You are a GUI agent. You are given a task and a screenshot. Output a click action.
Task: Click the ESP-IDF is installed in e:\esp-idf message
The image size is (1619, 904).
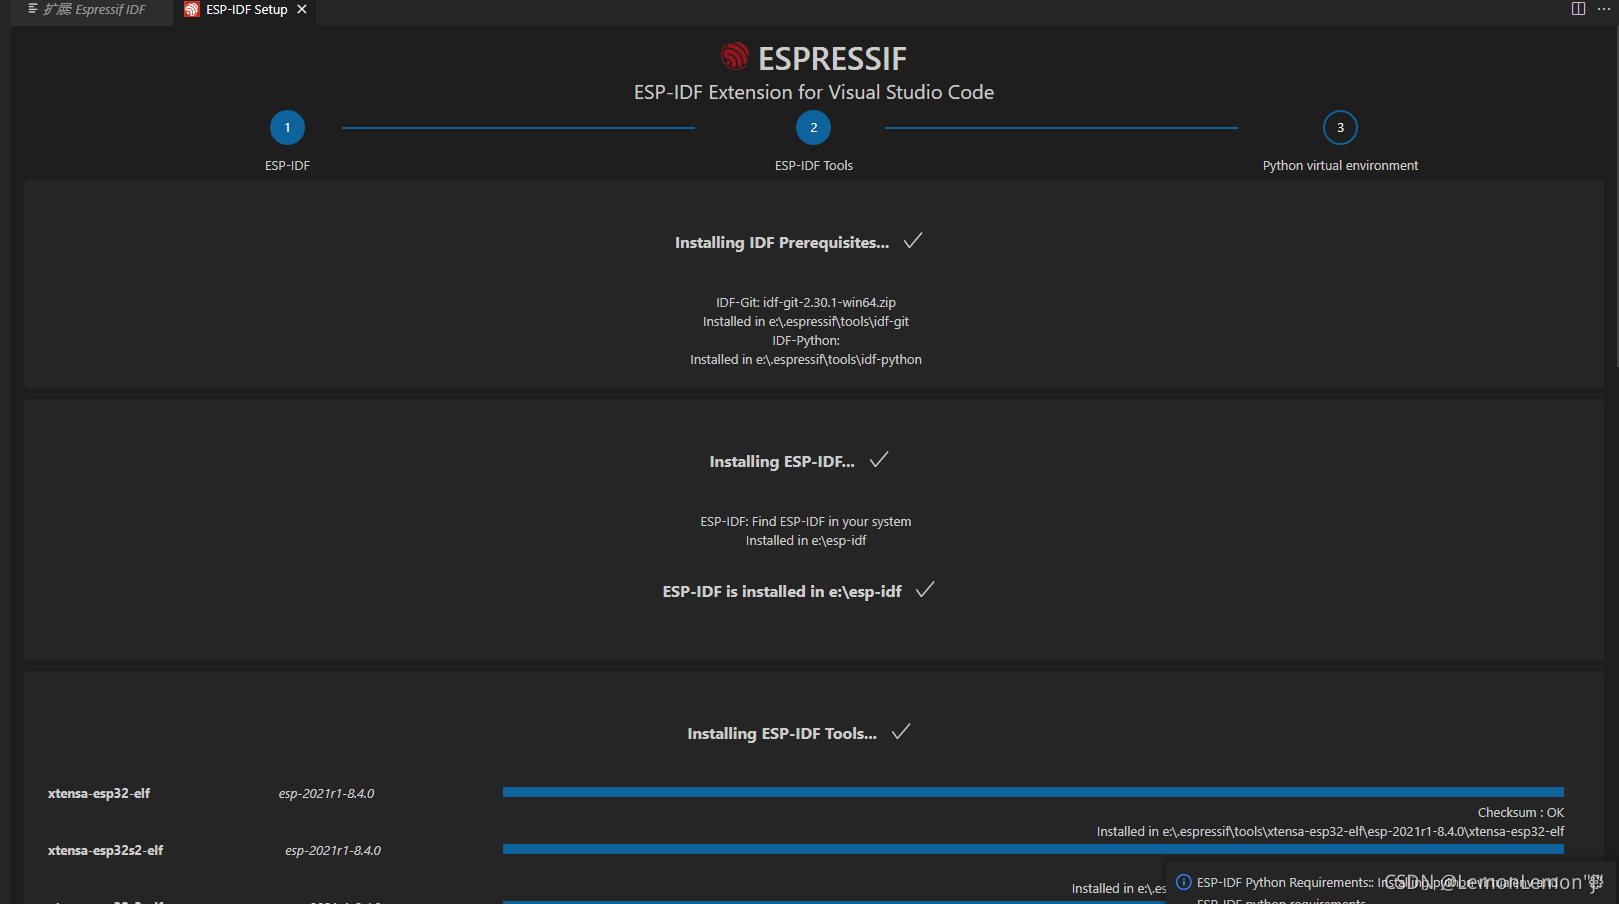782,592
